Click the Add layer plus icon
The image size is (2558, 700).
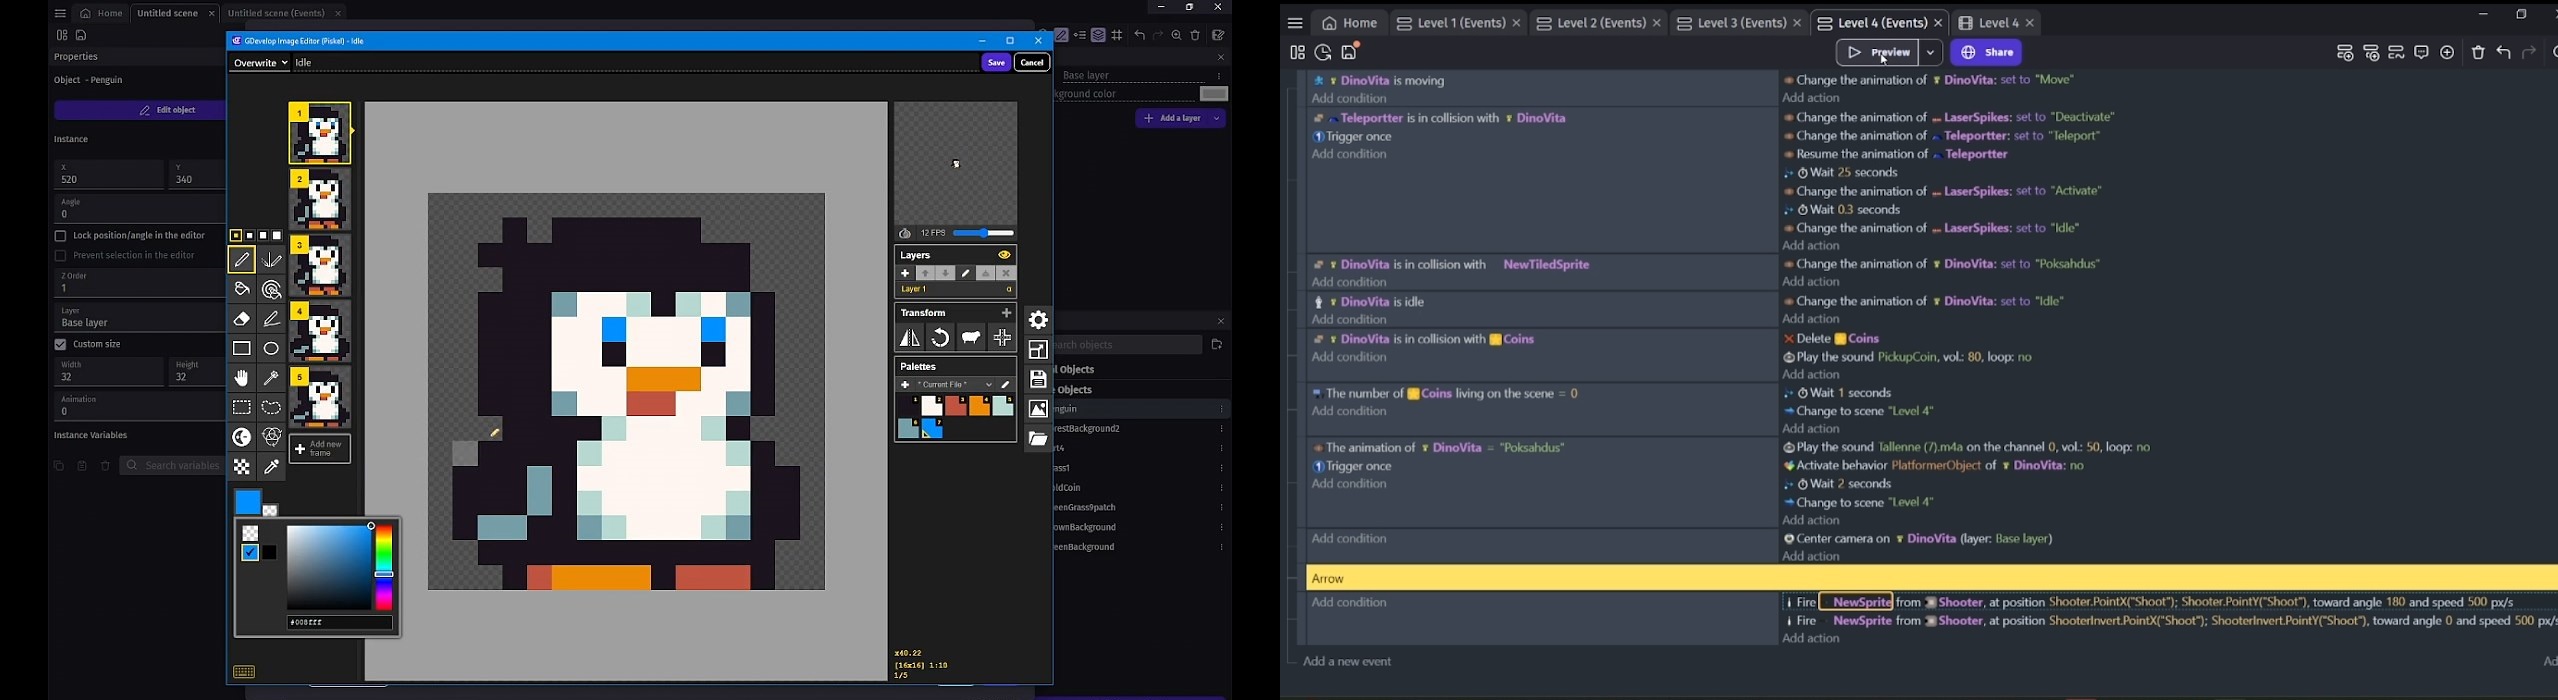(x=905, y=273)
